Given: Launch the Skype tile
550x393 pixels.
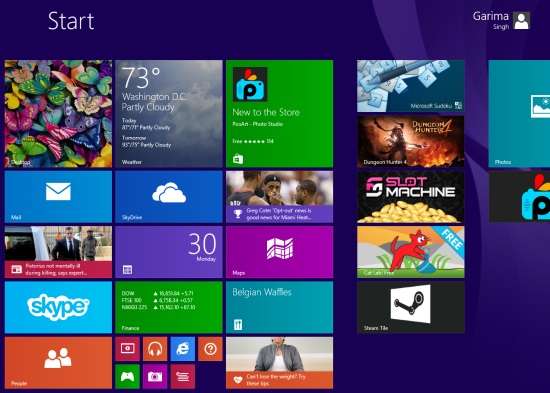Looking at the screenshot, I should (58, 307).
